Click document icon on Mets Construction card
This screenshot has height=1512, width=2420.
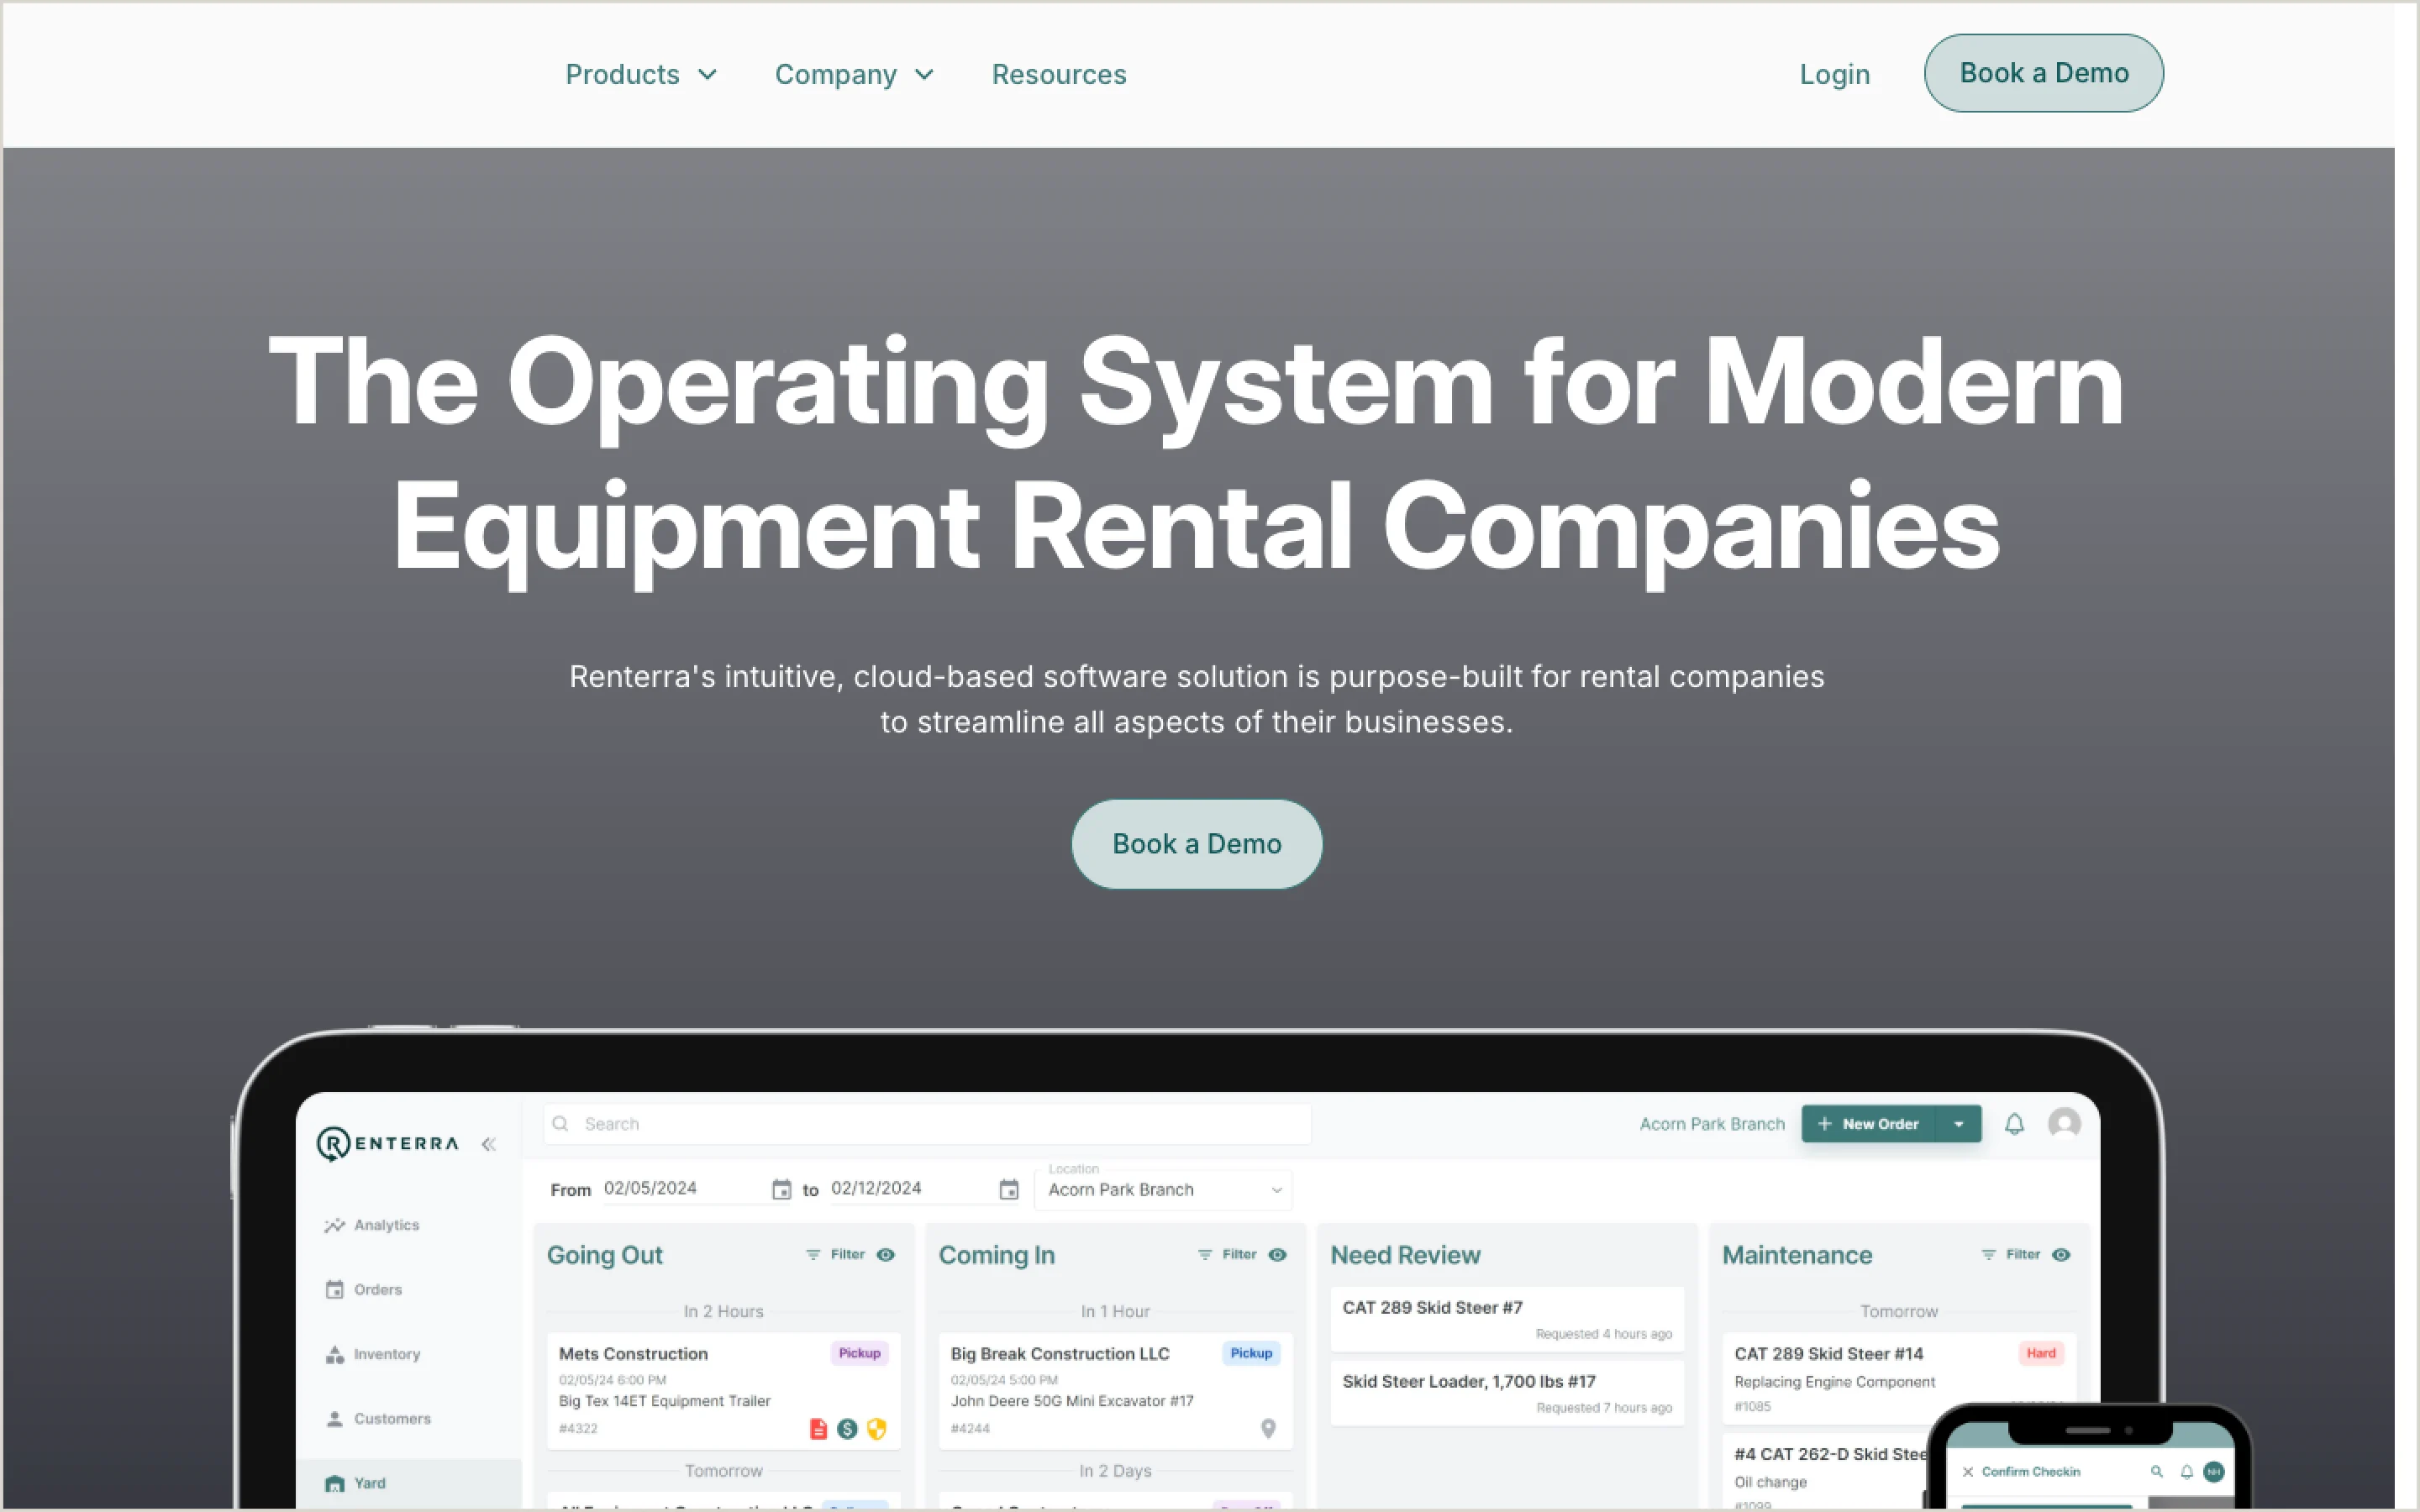(818, 1429)
